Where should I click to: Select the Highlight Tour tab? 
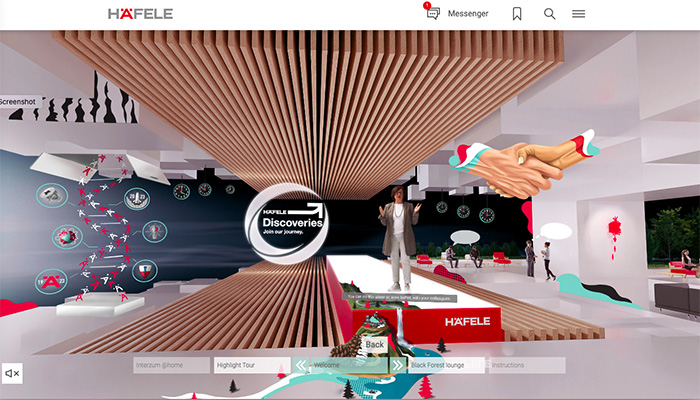pyautogui.click(x=252, y=365)
